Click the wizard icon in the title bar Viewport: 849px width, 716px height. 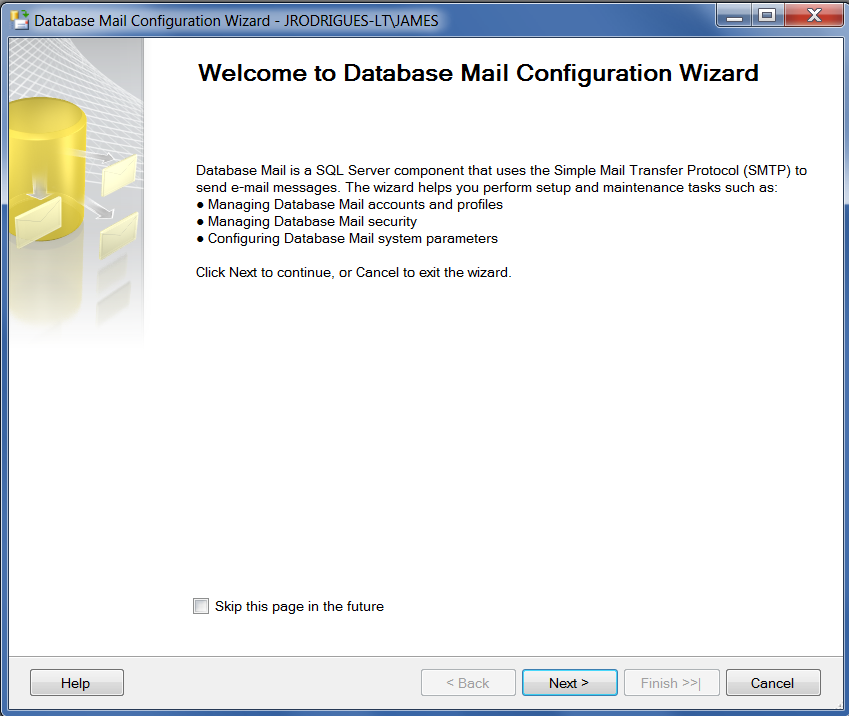(x=19, y=20)
